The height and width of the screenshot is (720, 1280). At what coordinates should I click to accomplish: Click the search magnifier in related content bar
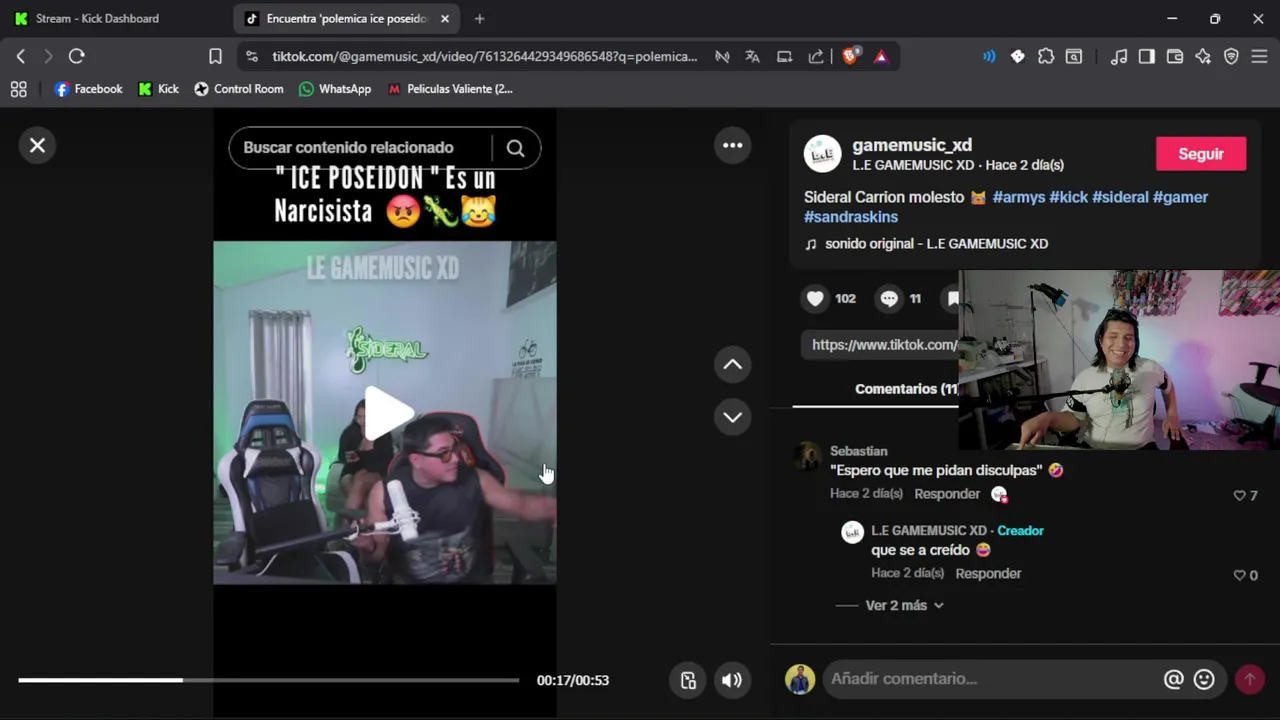(x=515, y=148)
